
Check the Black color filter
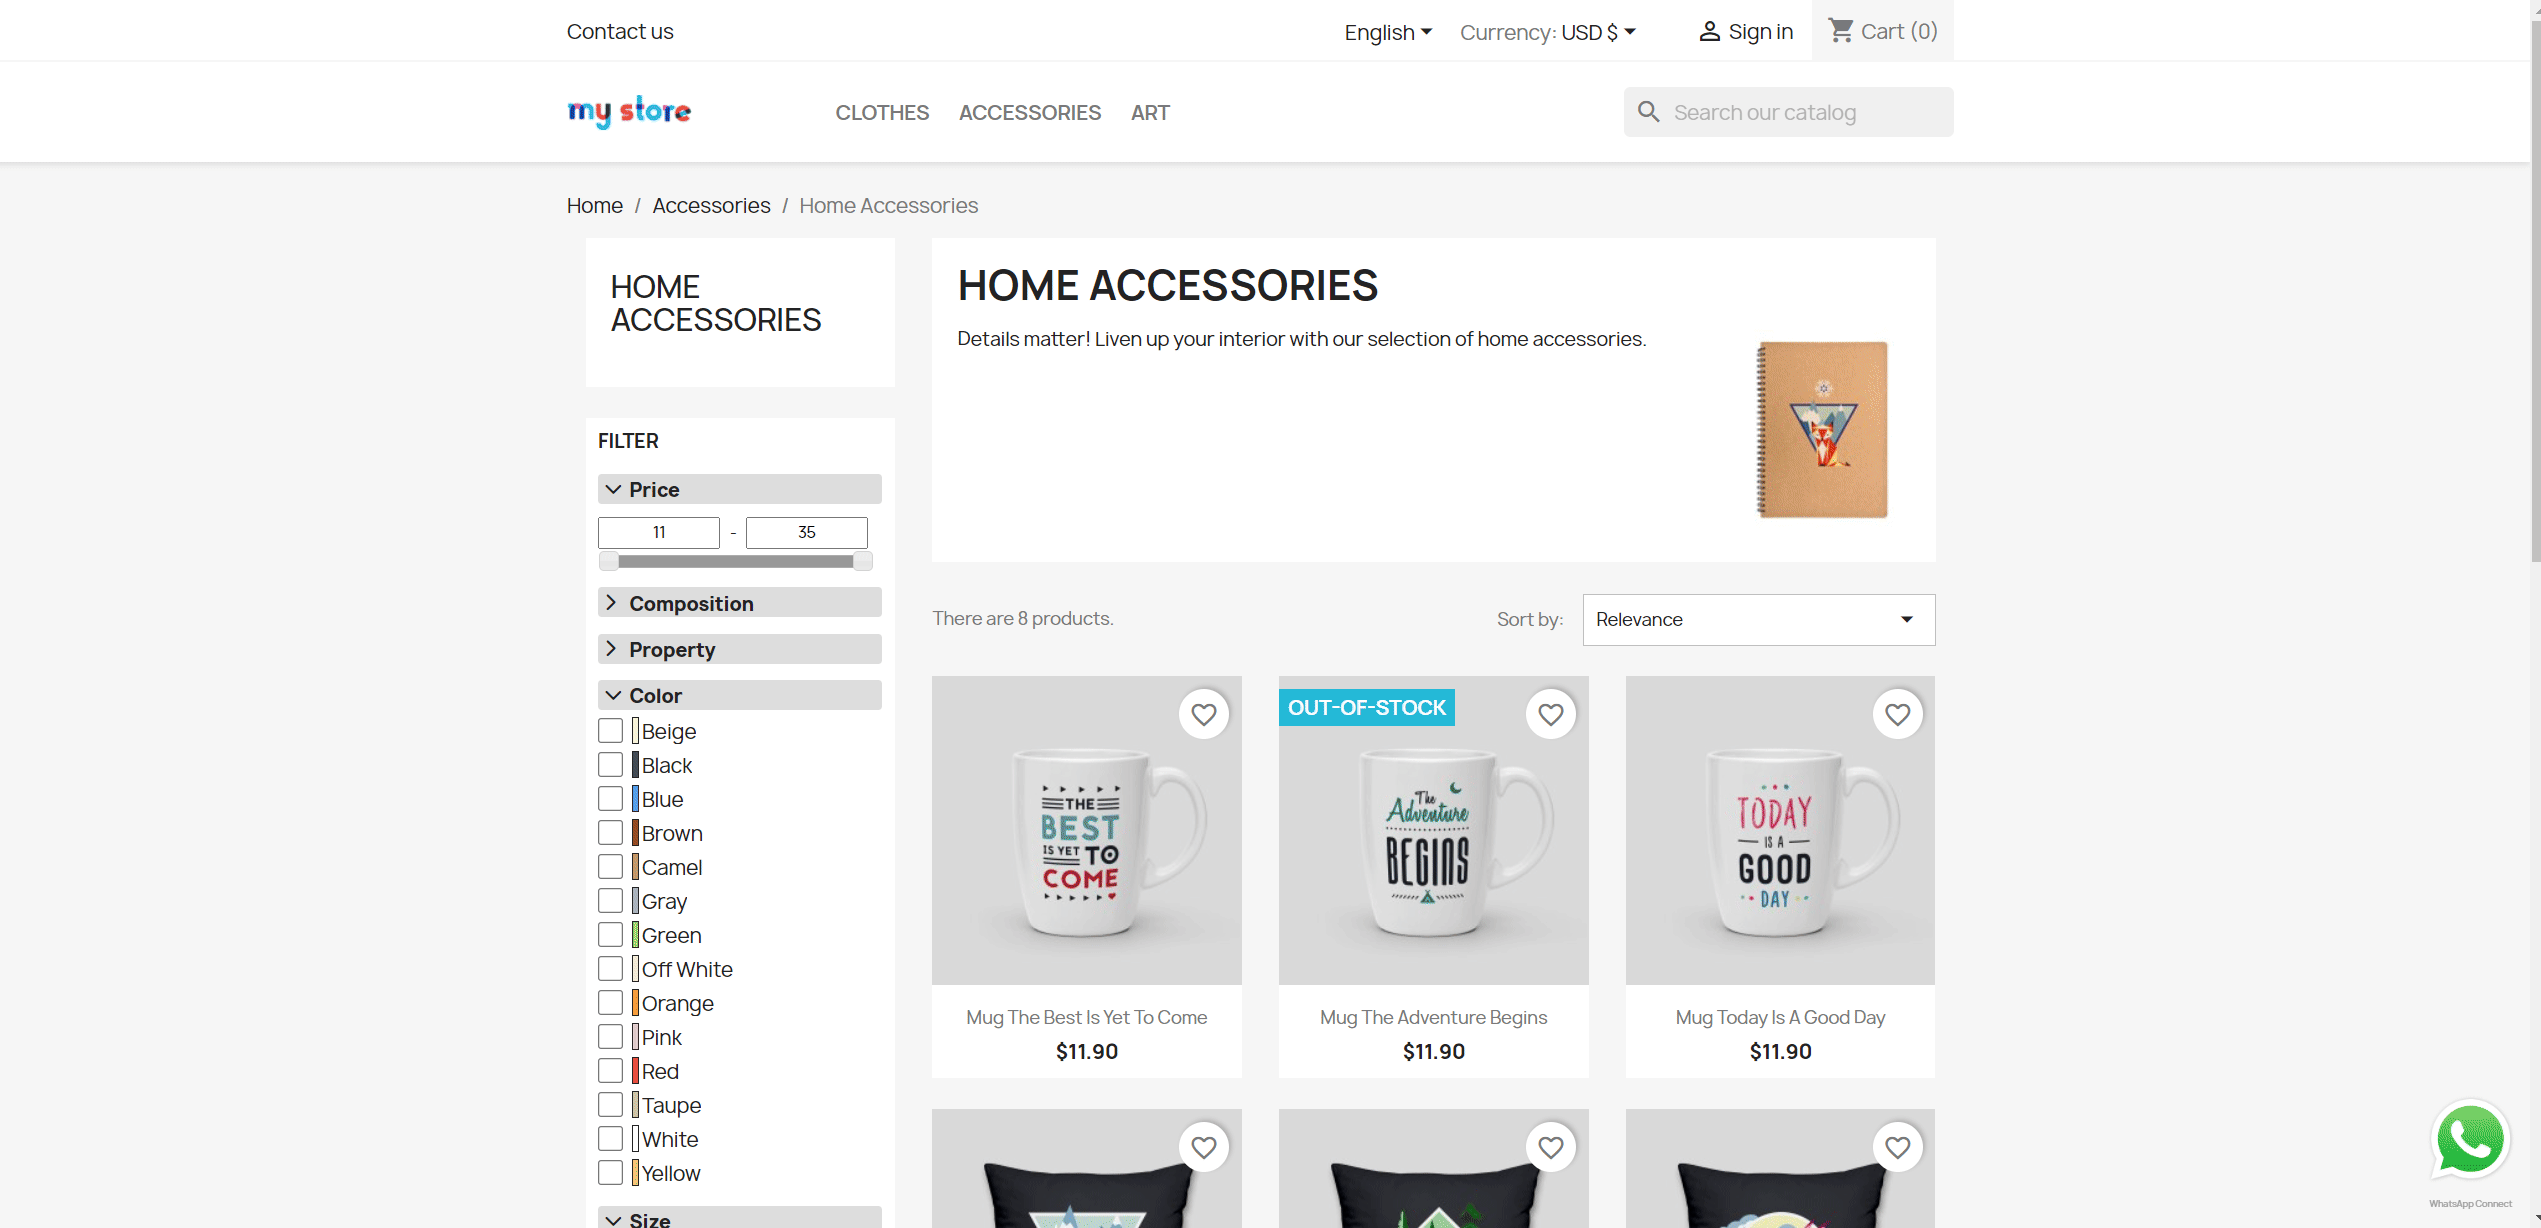(x=610, y=765)
